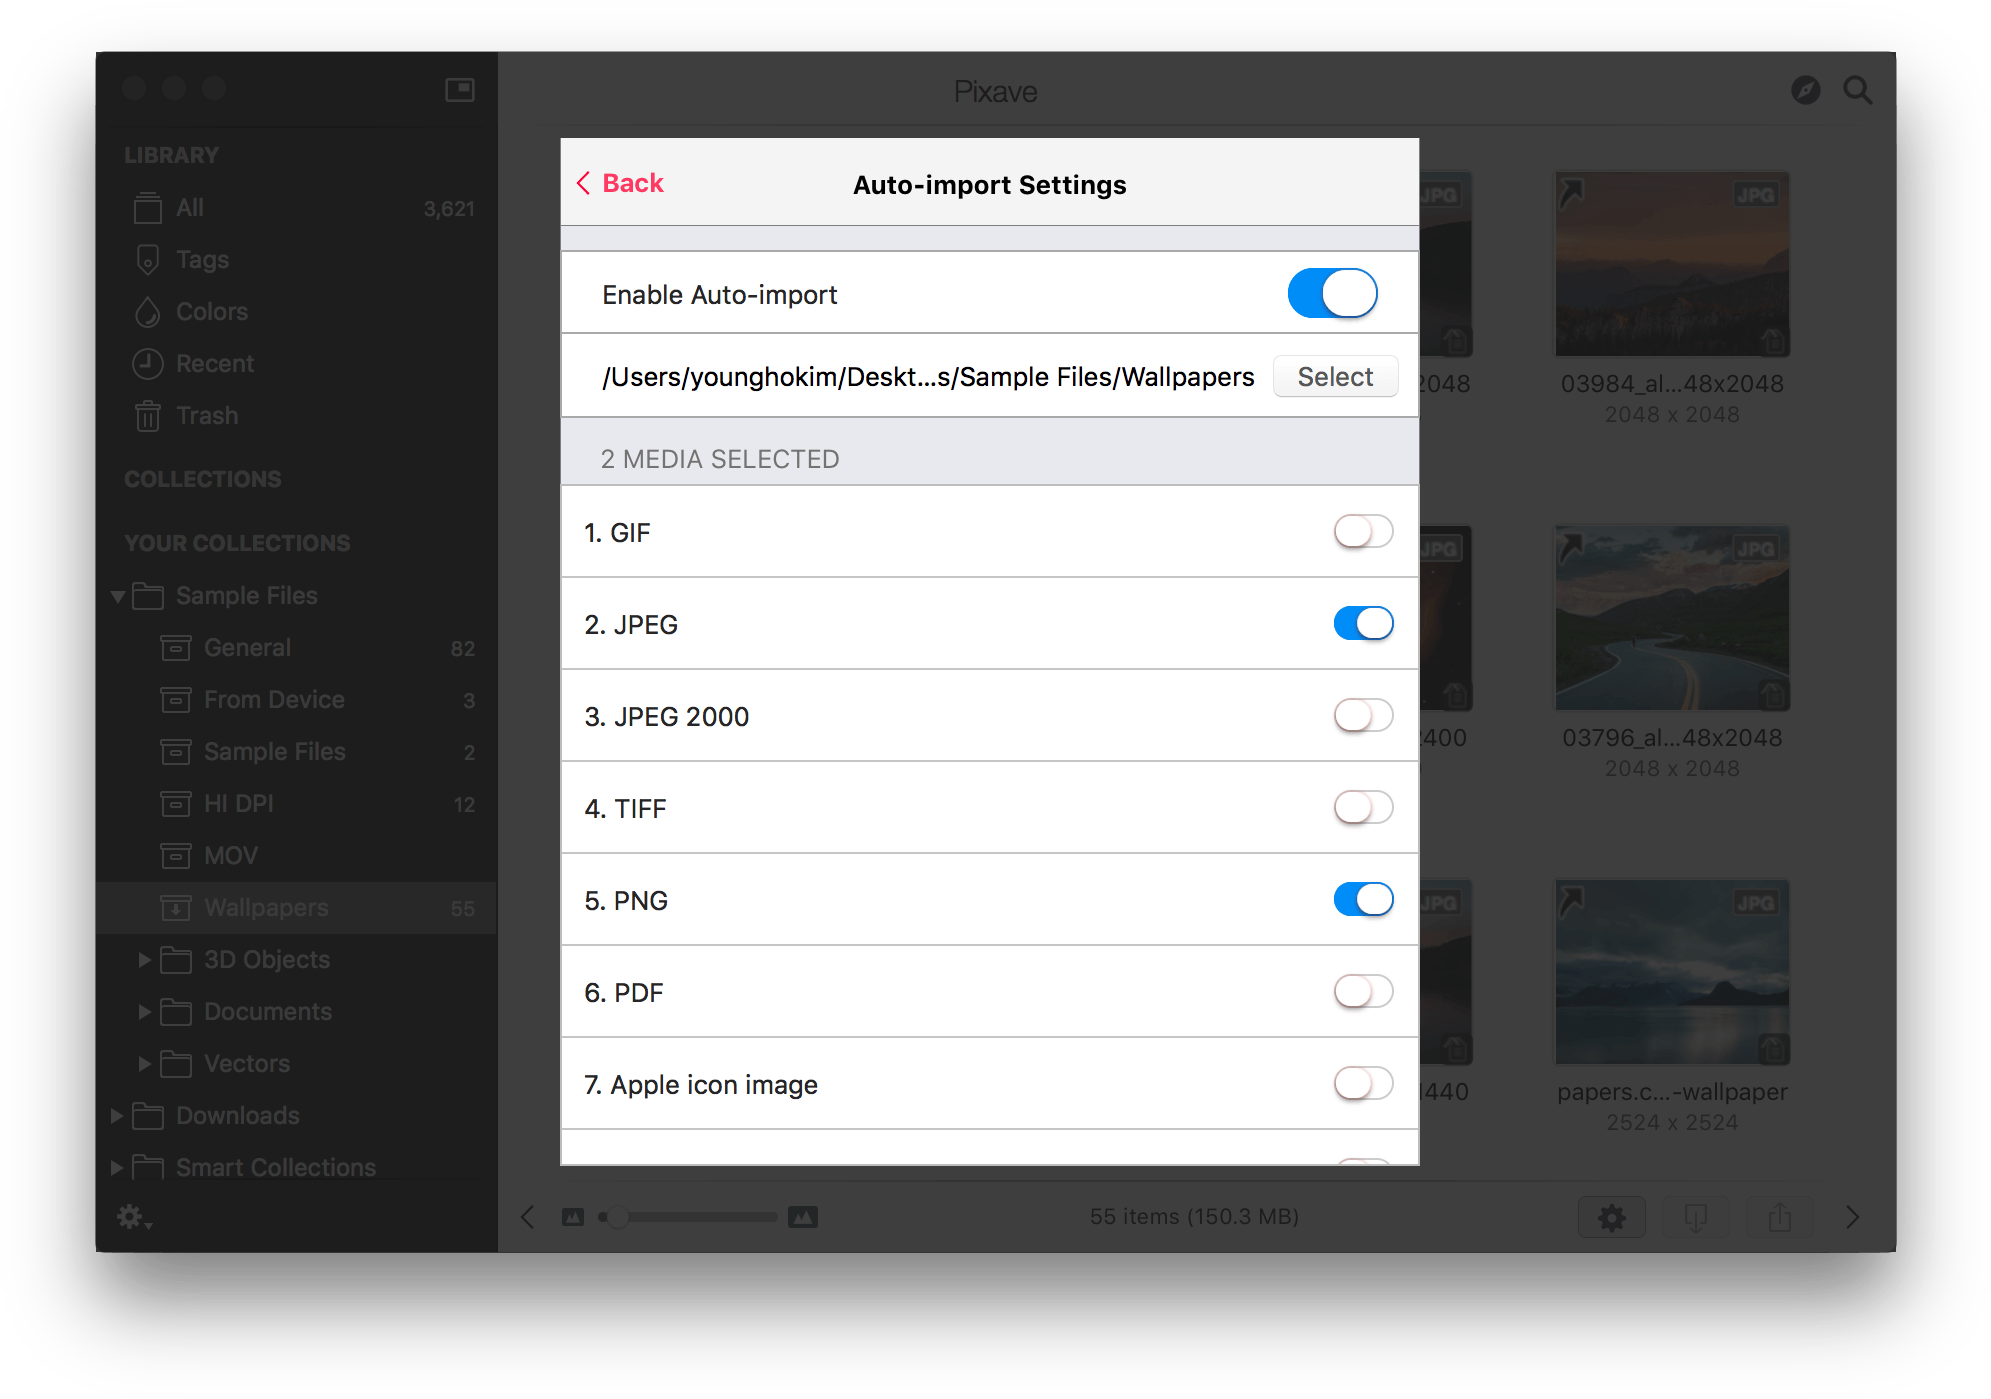Go back from Auto-import Settings
The height and width of the screenshot is (1399, 1991).
tap(620, 184)
